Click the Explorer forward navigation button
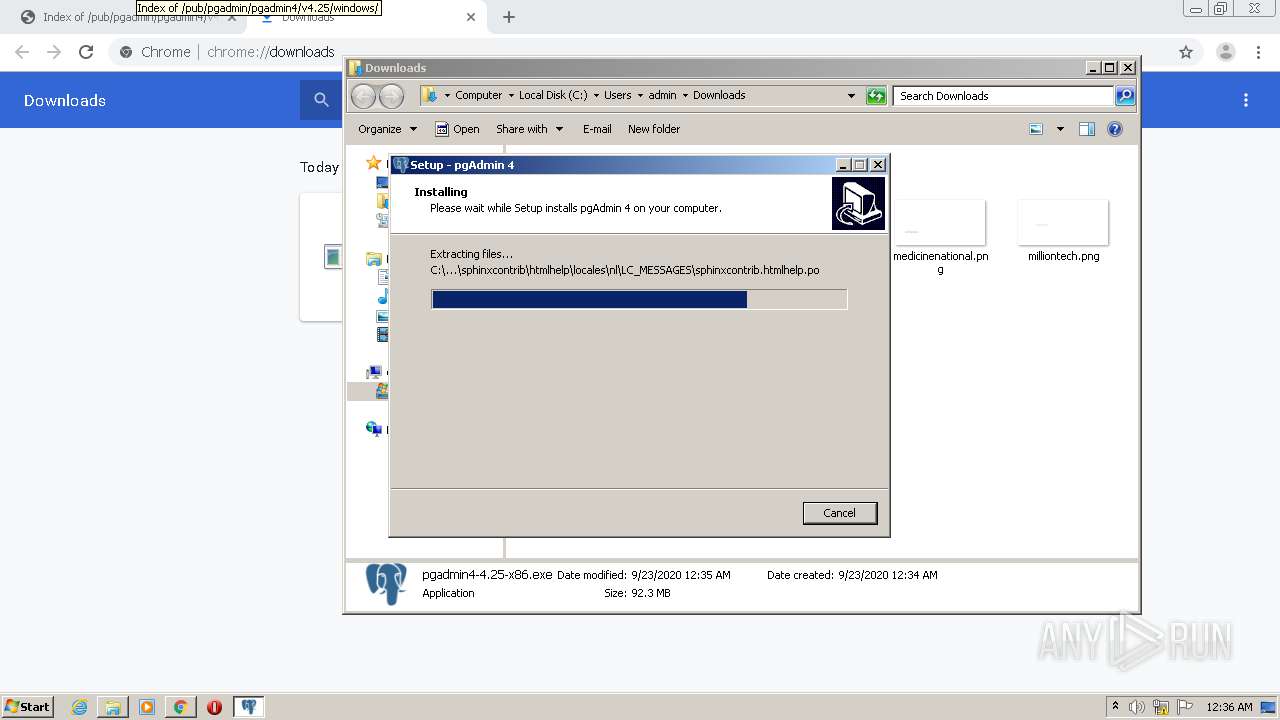The height and width of the screenshot is (720, 1280). (391, 96)
